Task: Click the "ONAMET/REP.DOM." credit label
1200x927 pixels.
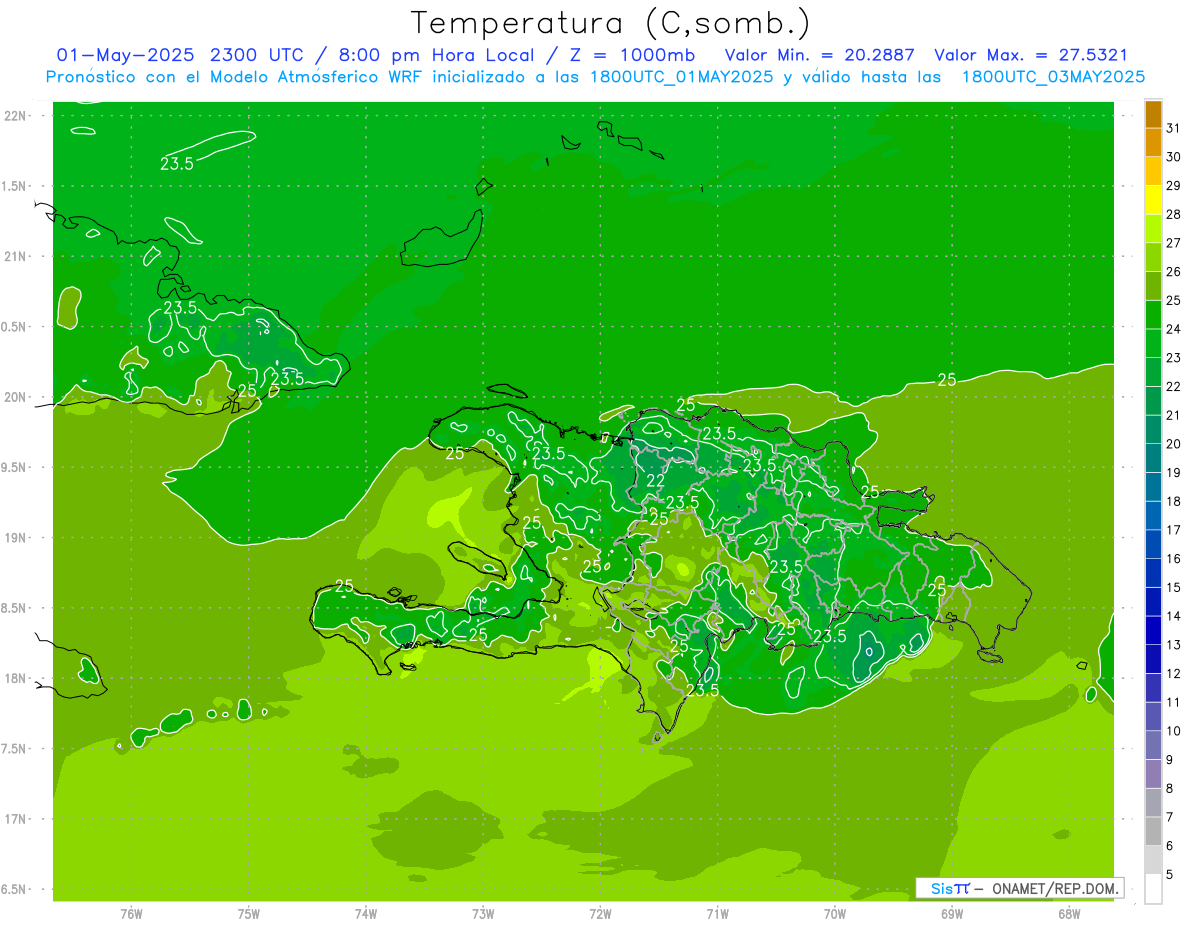Action: [x=1055, y=888]
